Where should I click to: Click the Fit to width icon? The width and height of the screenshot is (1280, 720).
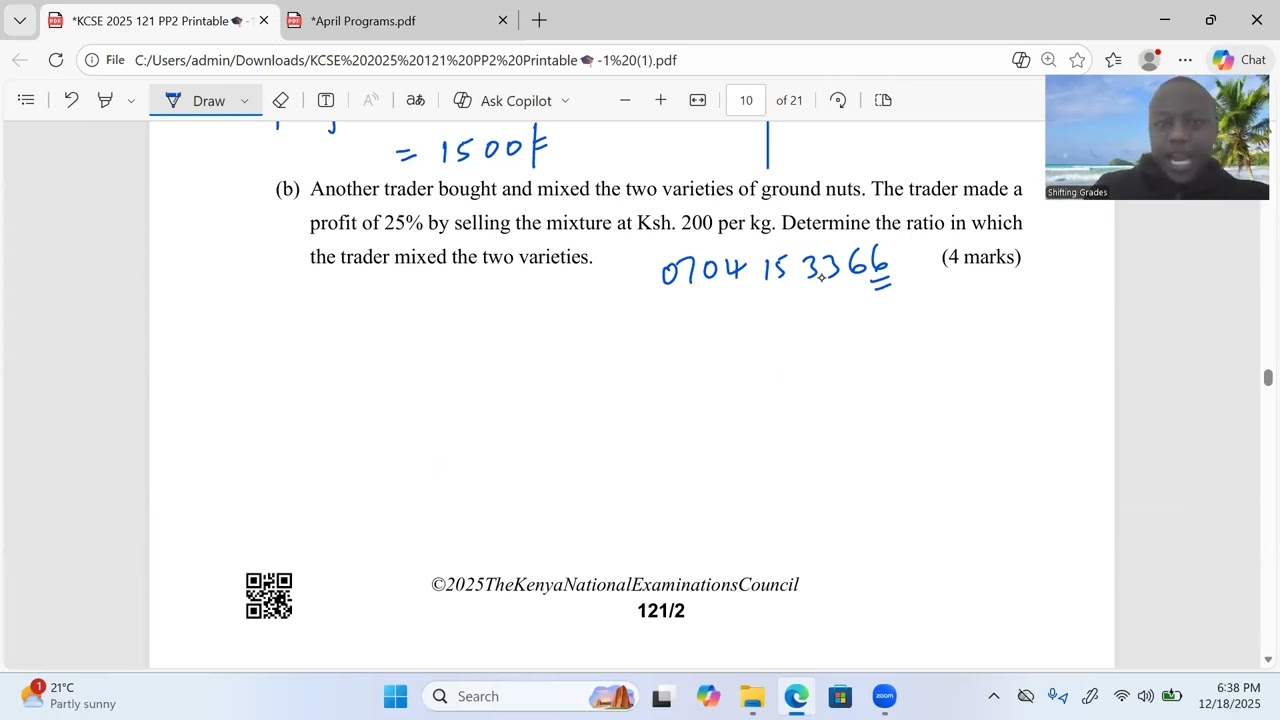point(698,100)
